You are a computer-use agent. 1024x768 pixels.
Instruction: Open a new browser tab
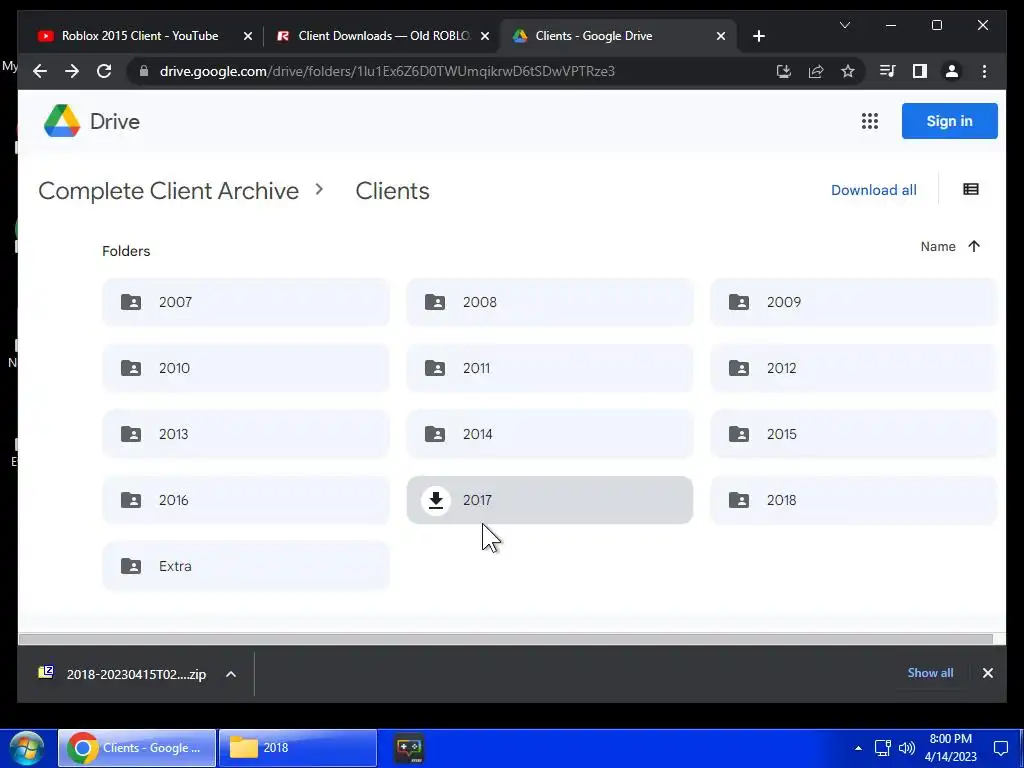pos(758,36)
